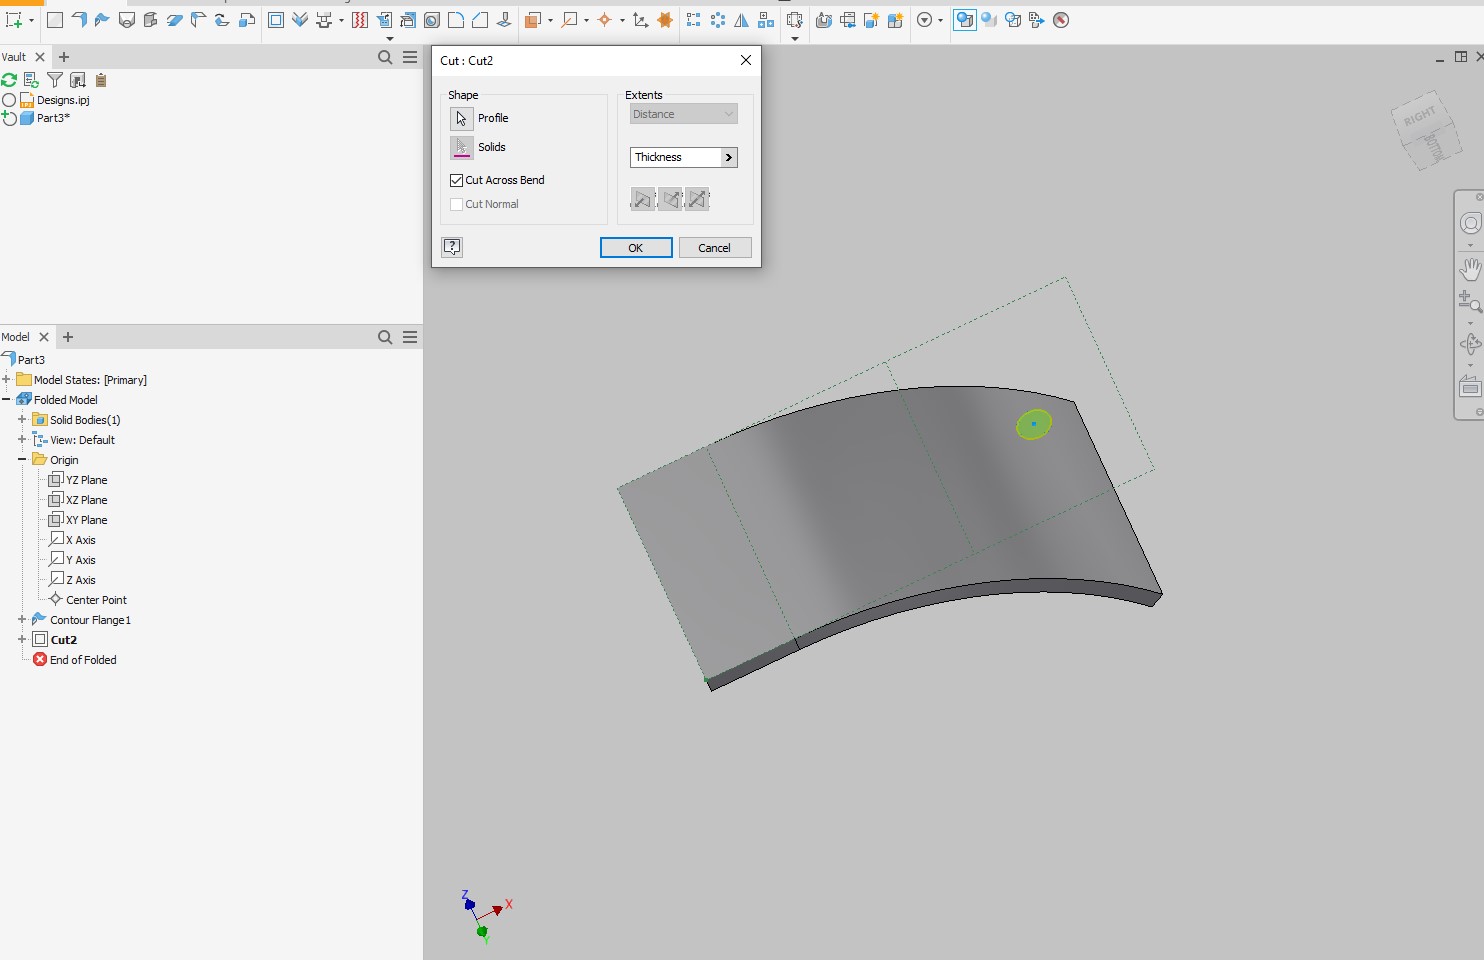
Task: Select the Rip tool with red zigzag
Action: click(x=360, y=20)
